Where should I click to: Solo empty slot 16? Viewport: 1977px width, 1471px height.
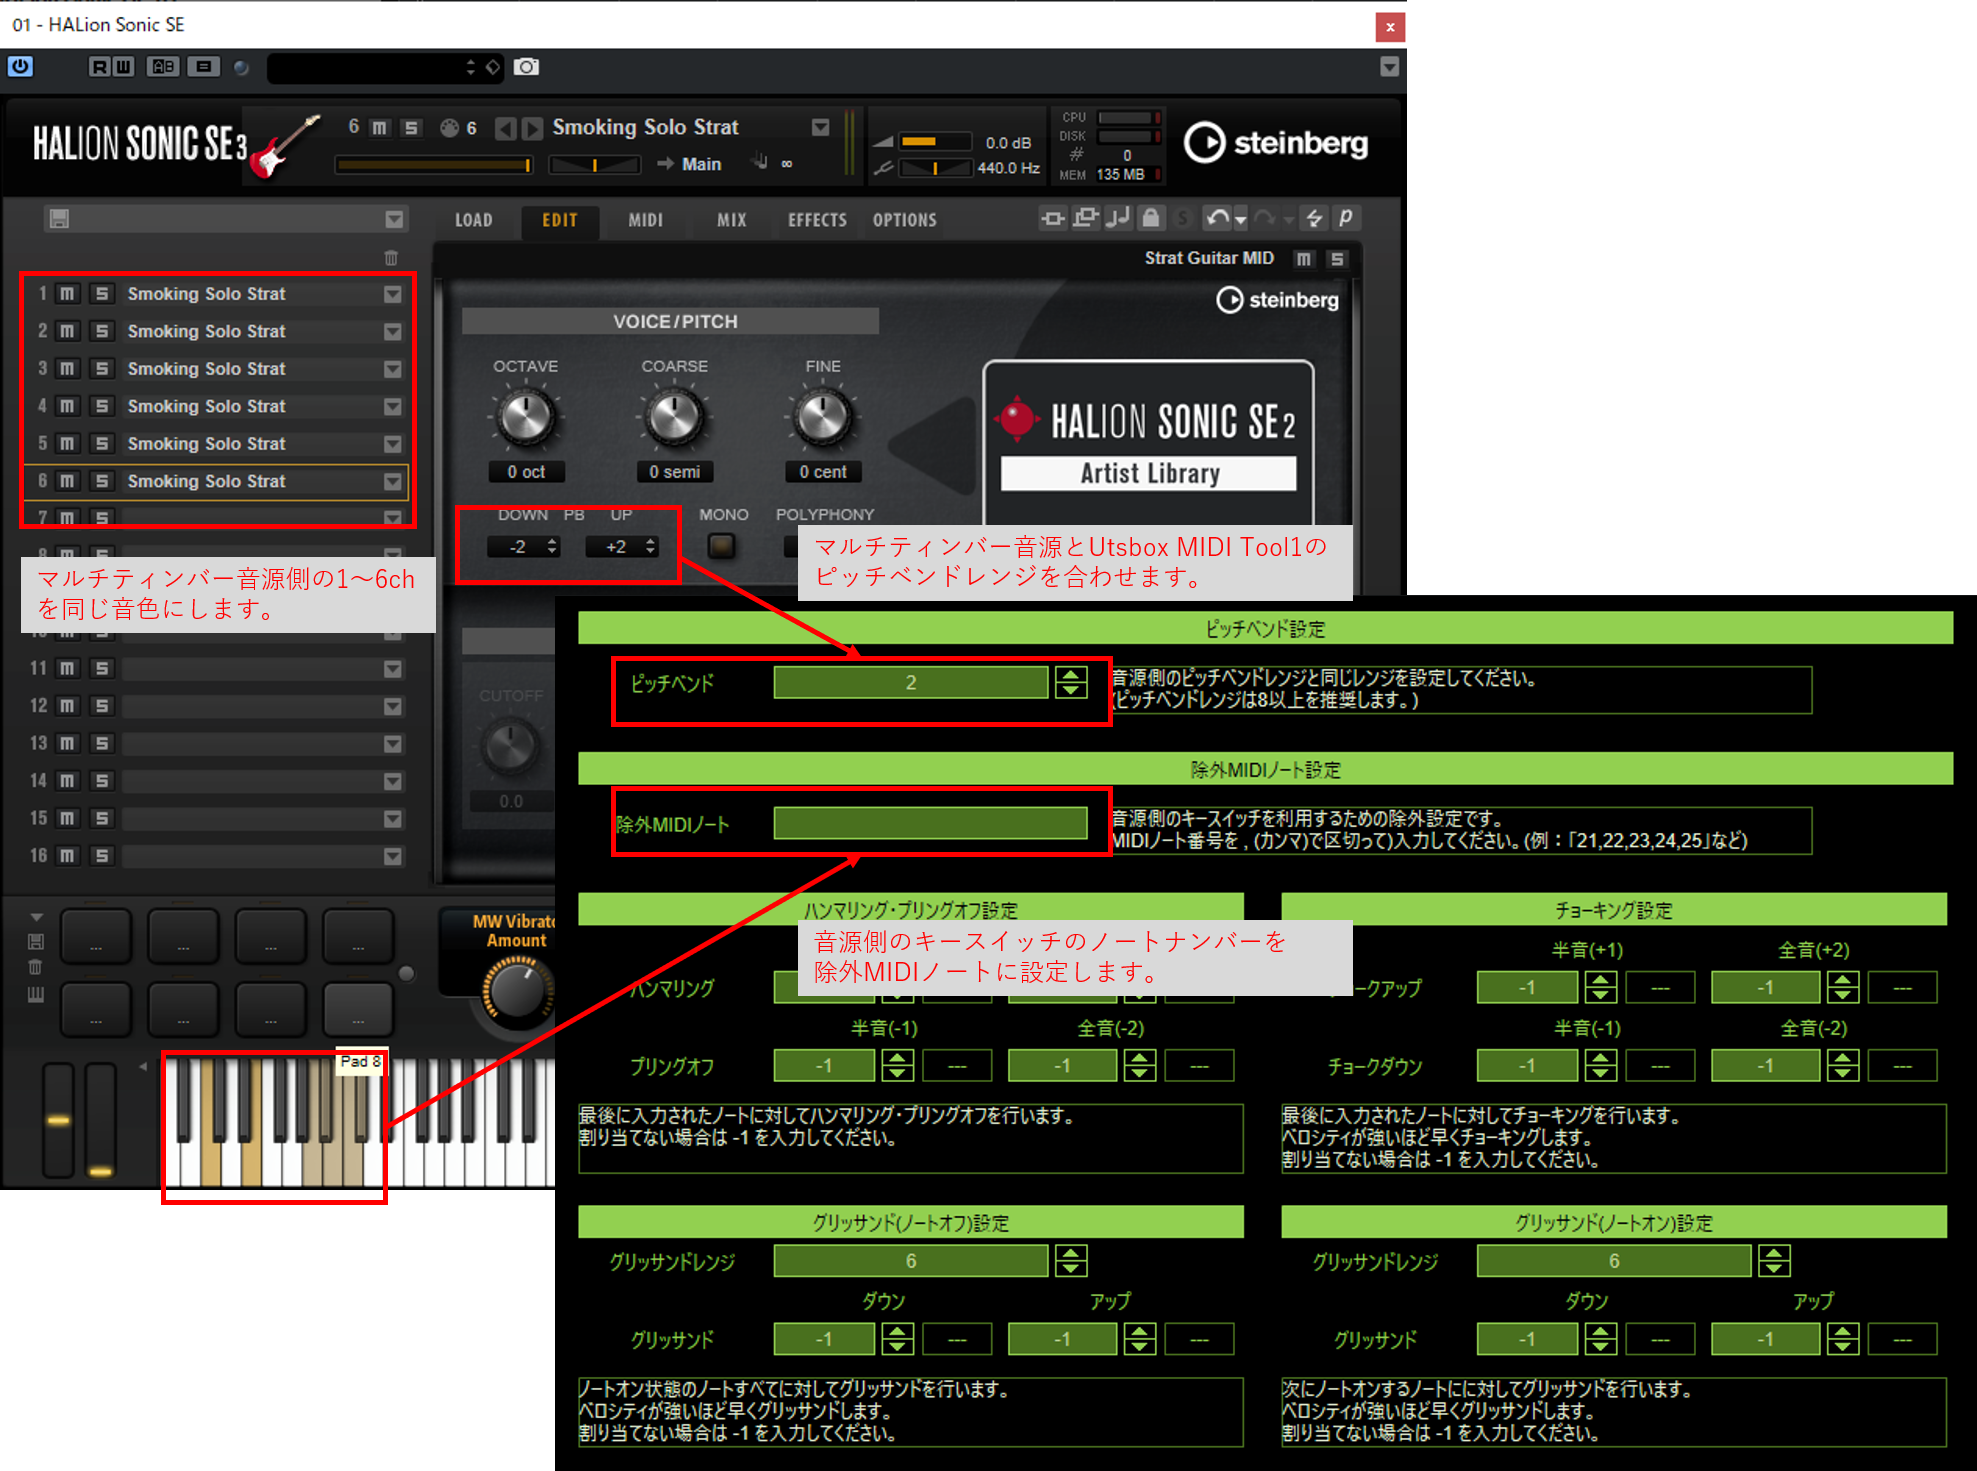(101, 856)
